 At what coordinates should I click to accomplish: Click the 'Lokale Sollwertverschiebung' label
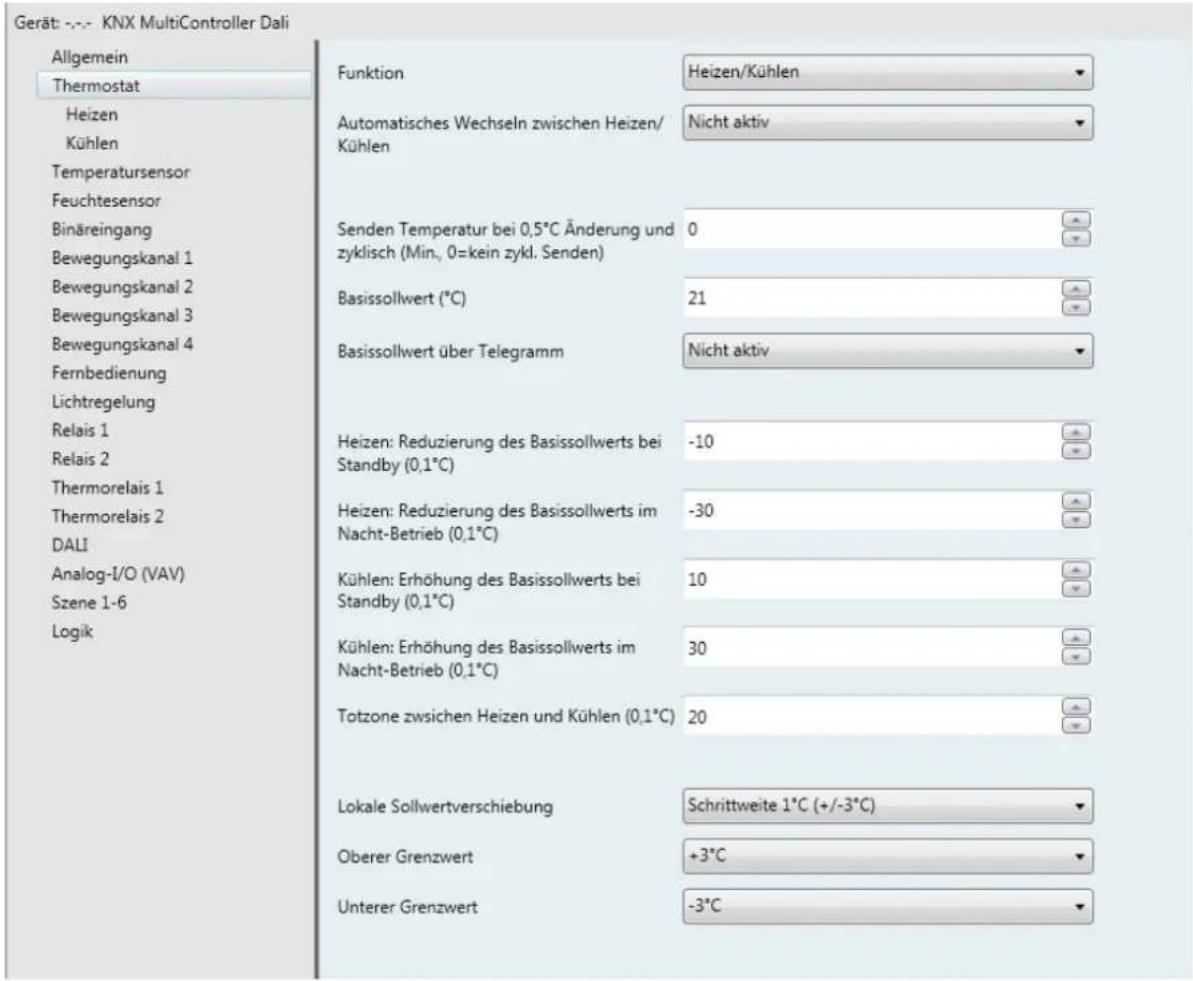click(x=445, y=807)
